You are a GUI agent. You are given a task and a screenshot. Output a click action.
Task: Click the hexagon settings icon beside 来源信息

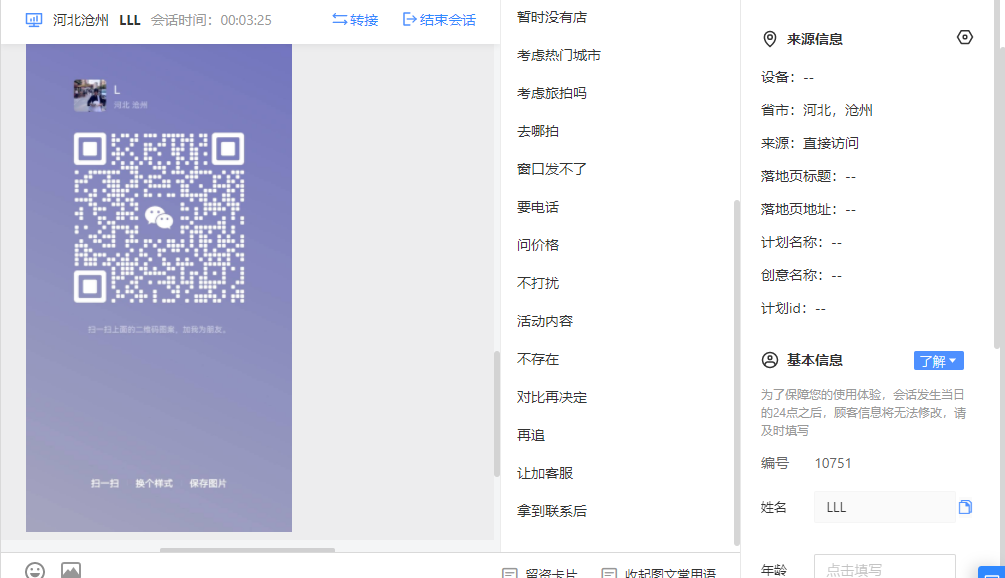965,38
